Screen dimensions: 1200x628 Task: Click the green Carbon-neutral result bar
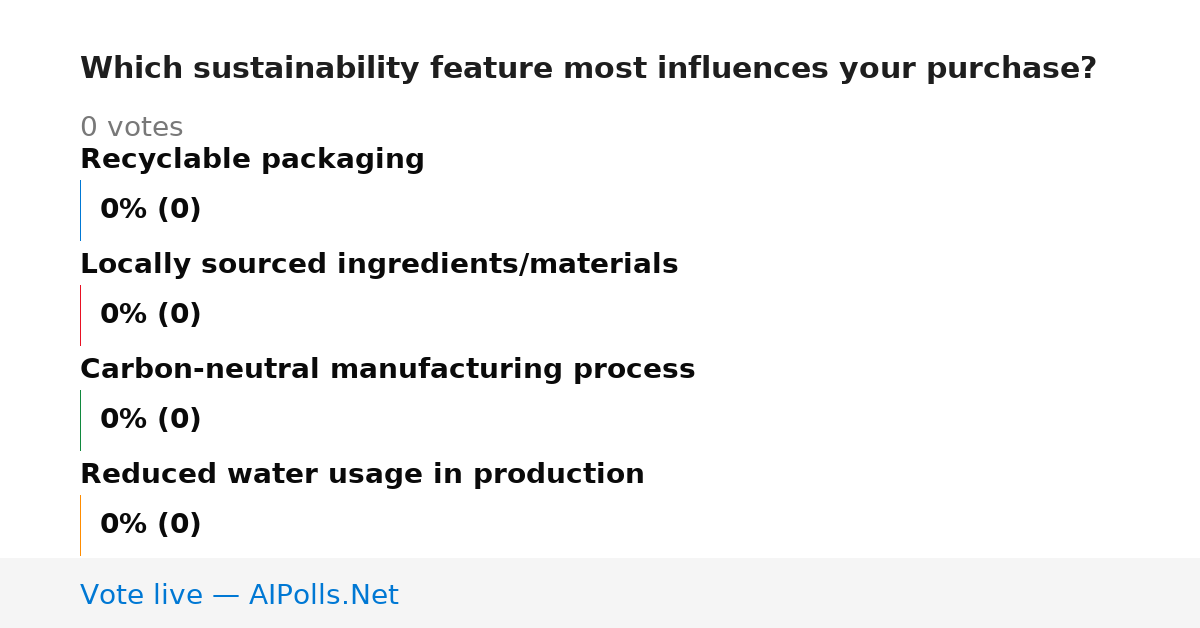coord(80,420)
